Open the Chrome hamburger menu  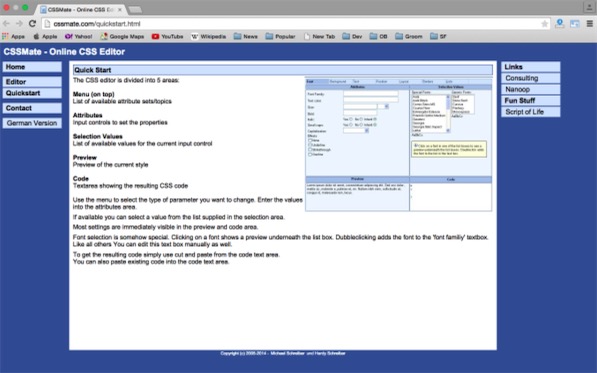(x=589, y=24)
